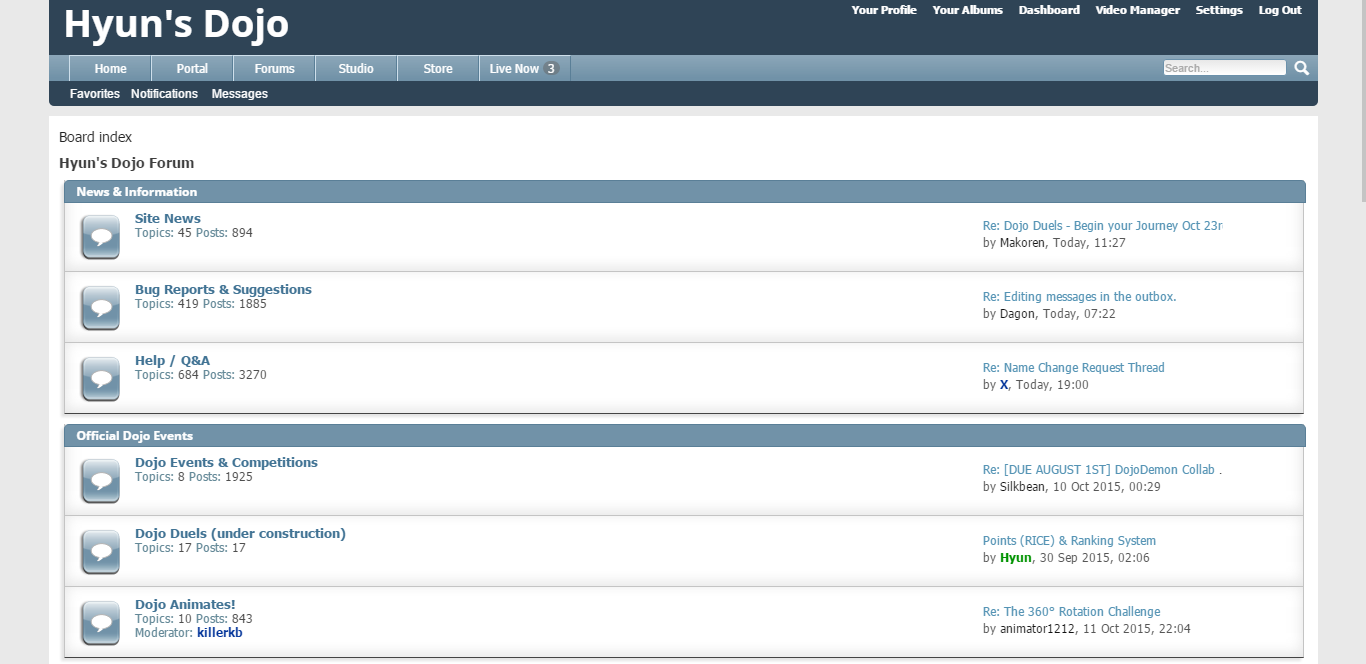This screenshot has width=1366, height=664.
Task: Click the Live Now count badge 3
Action: pos(551,69)
